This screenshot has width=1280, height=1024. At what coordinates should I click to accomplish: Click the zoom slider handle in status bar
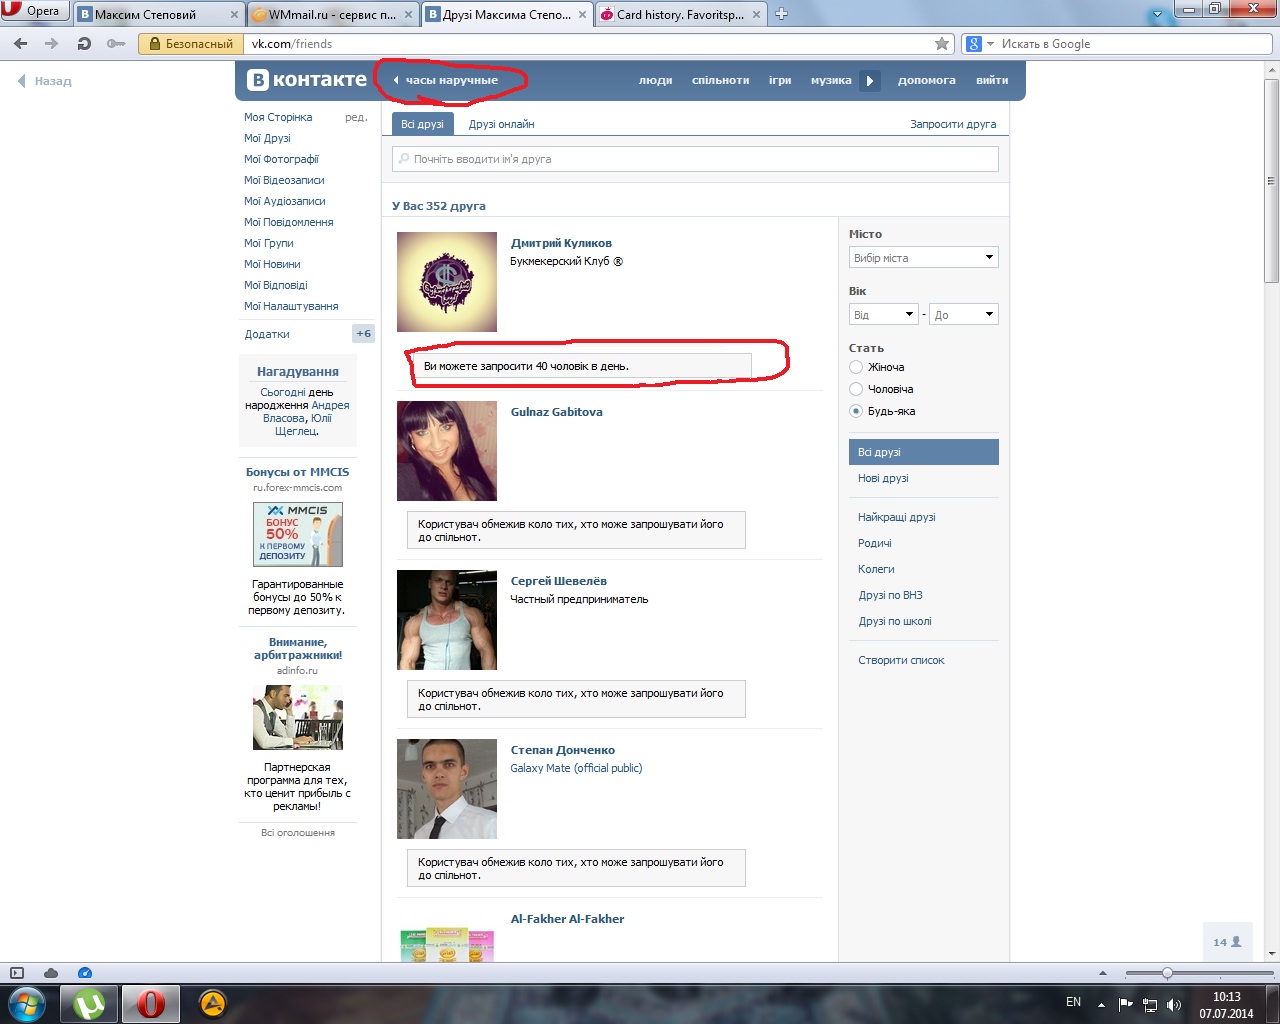[1167, 973]
